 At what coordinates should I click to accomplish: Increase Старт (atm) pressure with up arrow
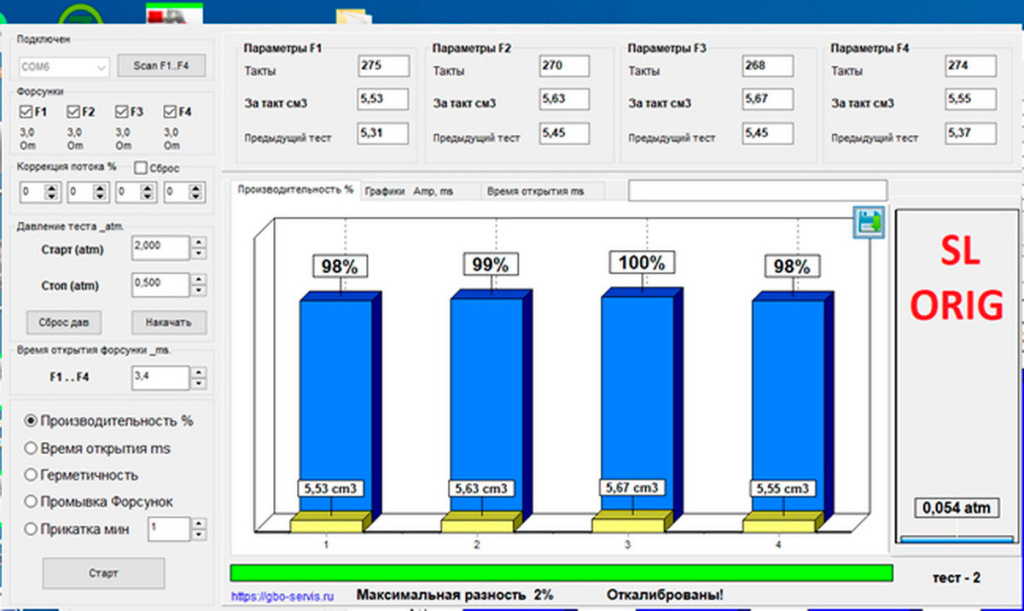198,243
